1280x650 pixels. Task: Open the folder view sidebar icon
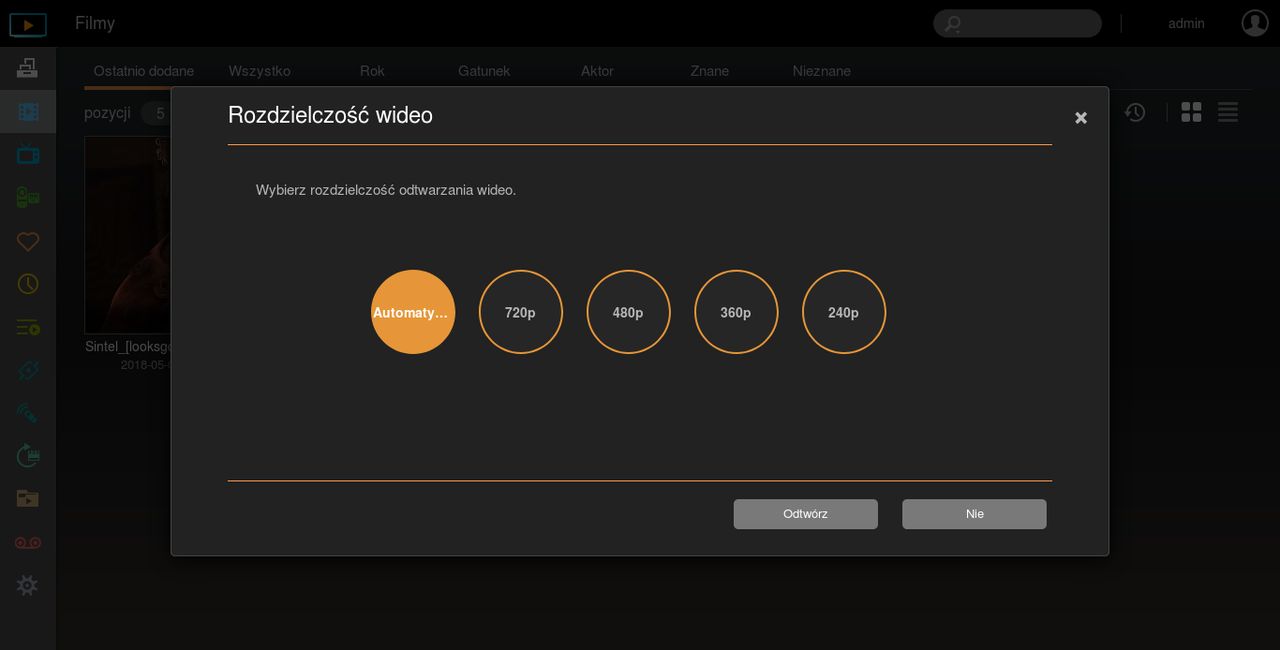pyautogui.click(x=28, y=499)
